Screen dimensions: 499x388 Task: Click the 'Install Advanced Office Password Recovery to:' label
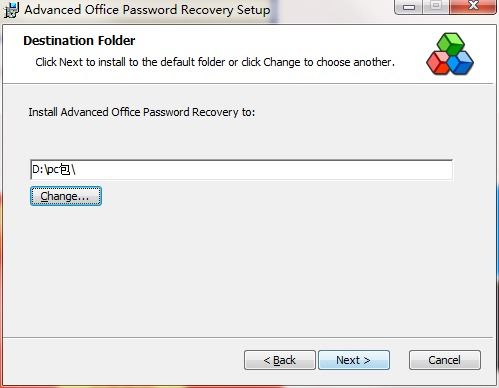coord(142,112)
